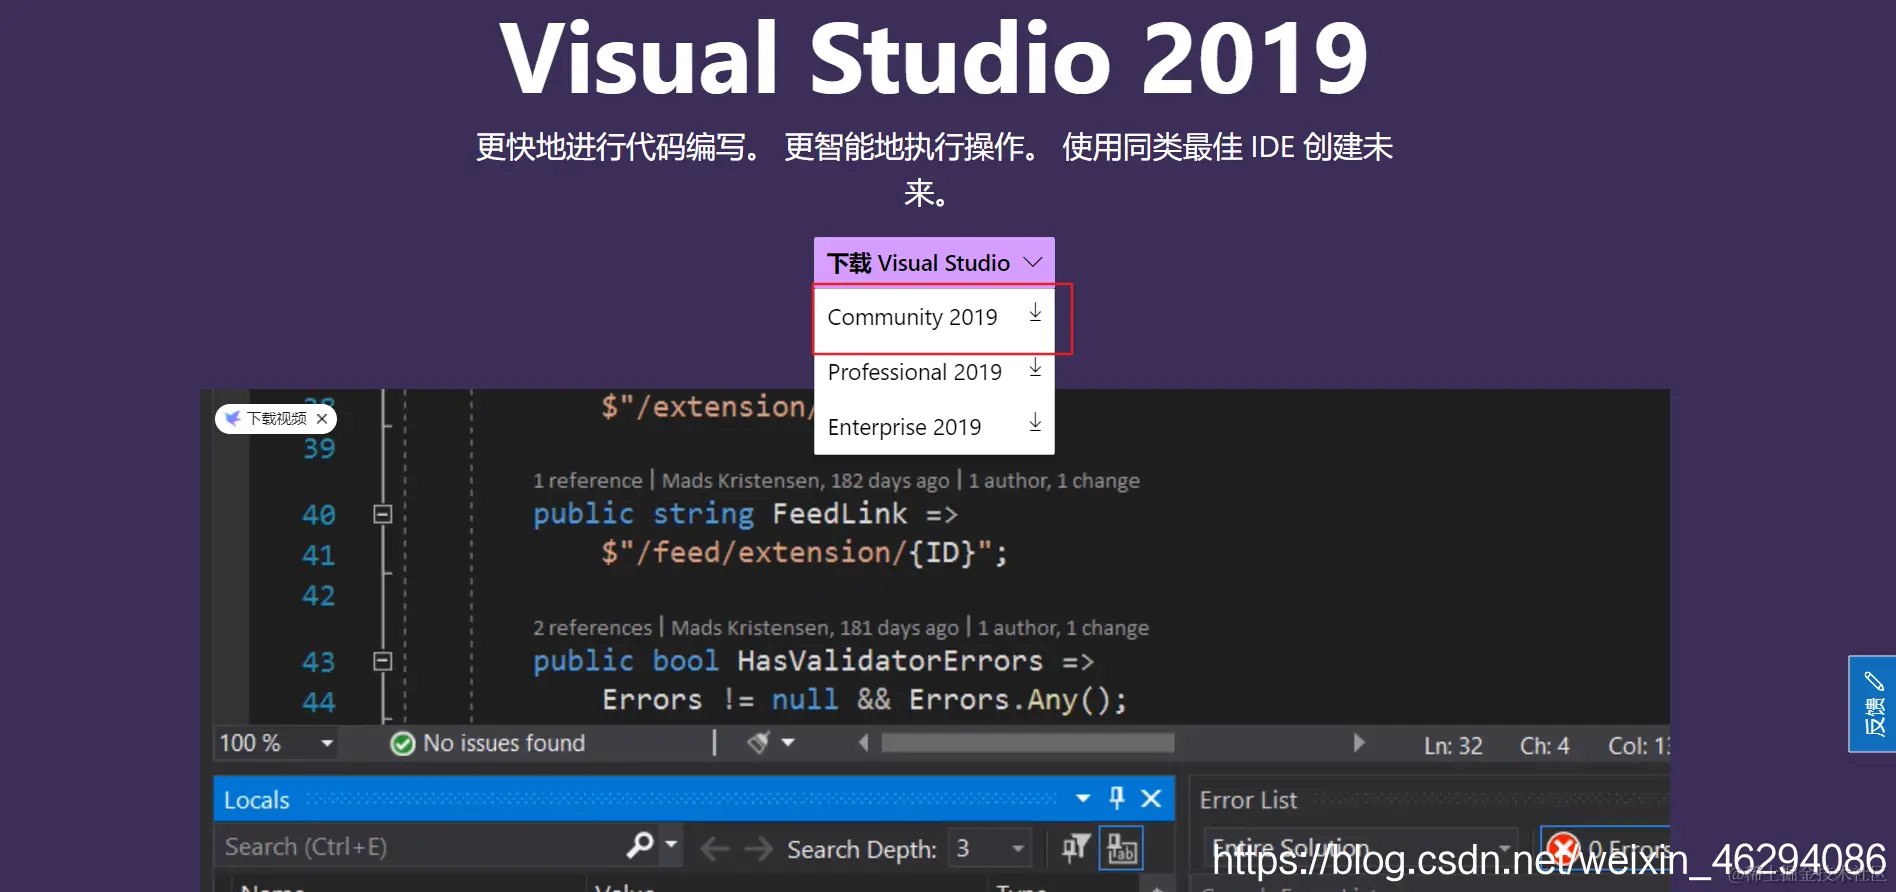Click line number 41 in the gutter

[319, 555]
